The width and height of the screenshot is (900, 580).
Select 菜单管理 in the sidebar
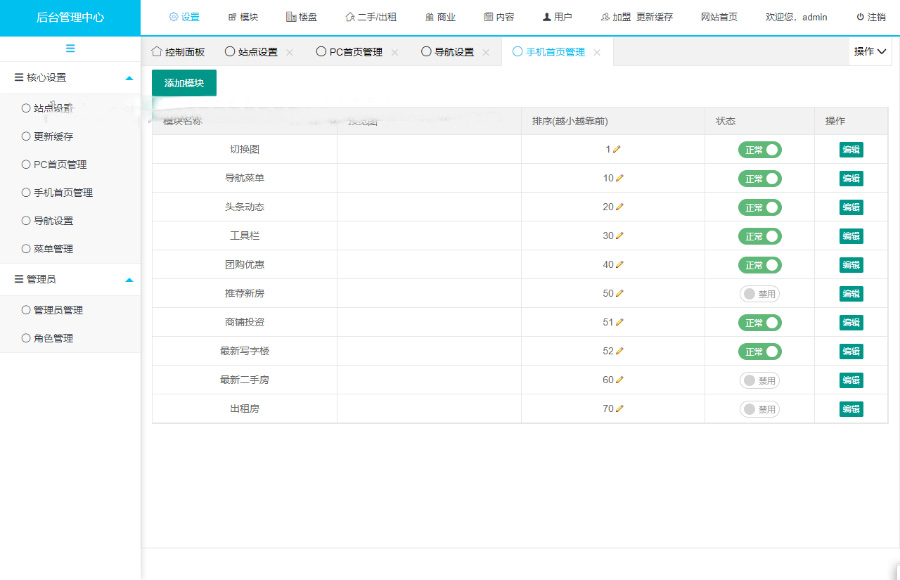coord(53,248)
